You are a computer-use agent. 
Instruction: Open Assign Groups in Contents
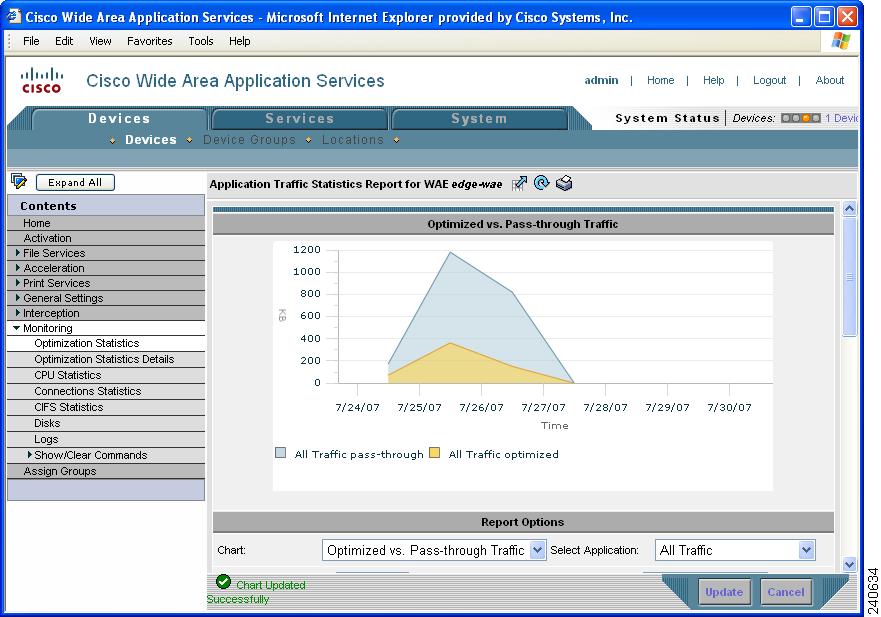pos(60,471)
